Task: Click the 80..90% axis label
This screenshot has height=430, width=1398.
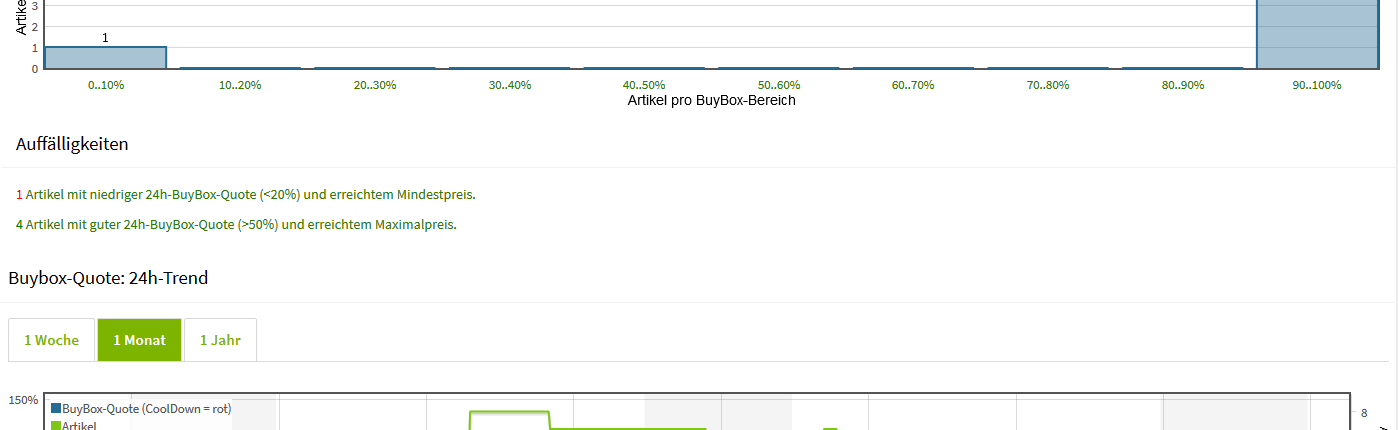Action: (1183, 85)
